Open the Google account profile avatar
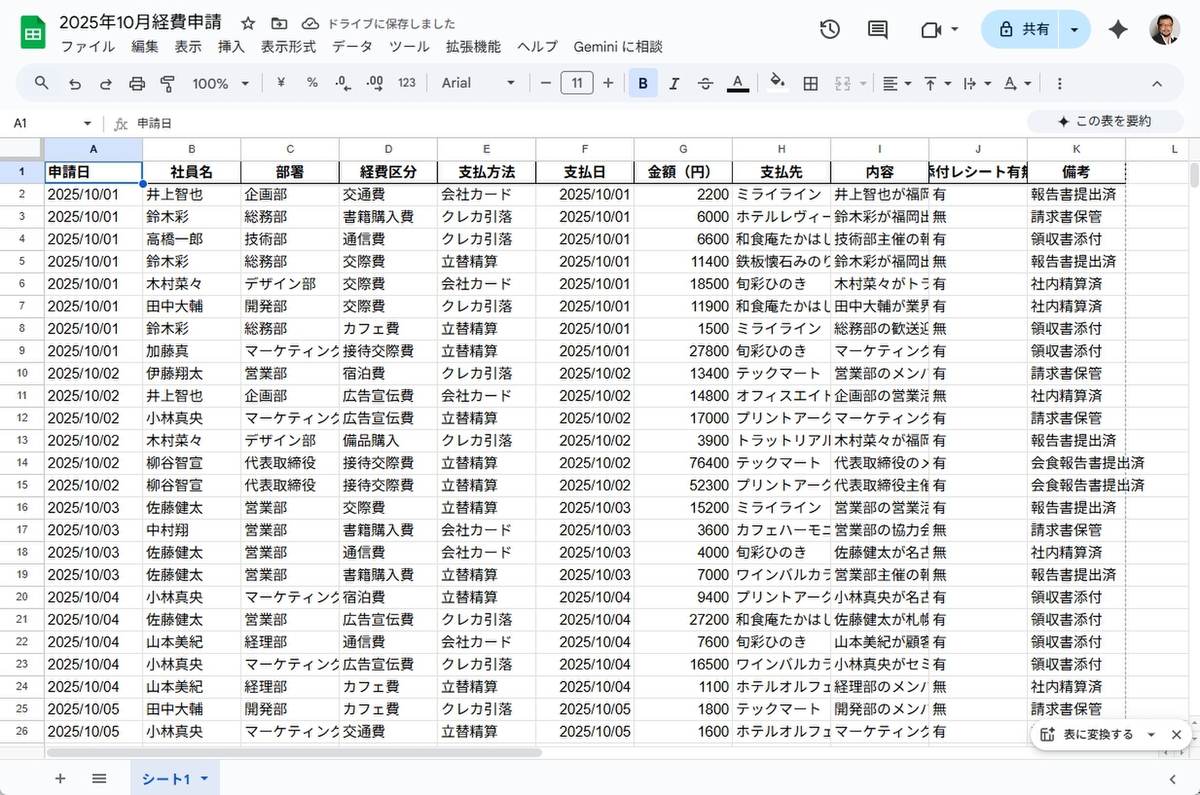Screen dimensions: 1200x795 (x=1164, y=30)
